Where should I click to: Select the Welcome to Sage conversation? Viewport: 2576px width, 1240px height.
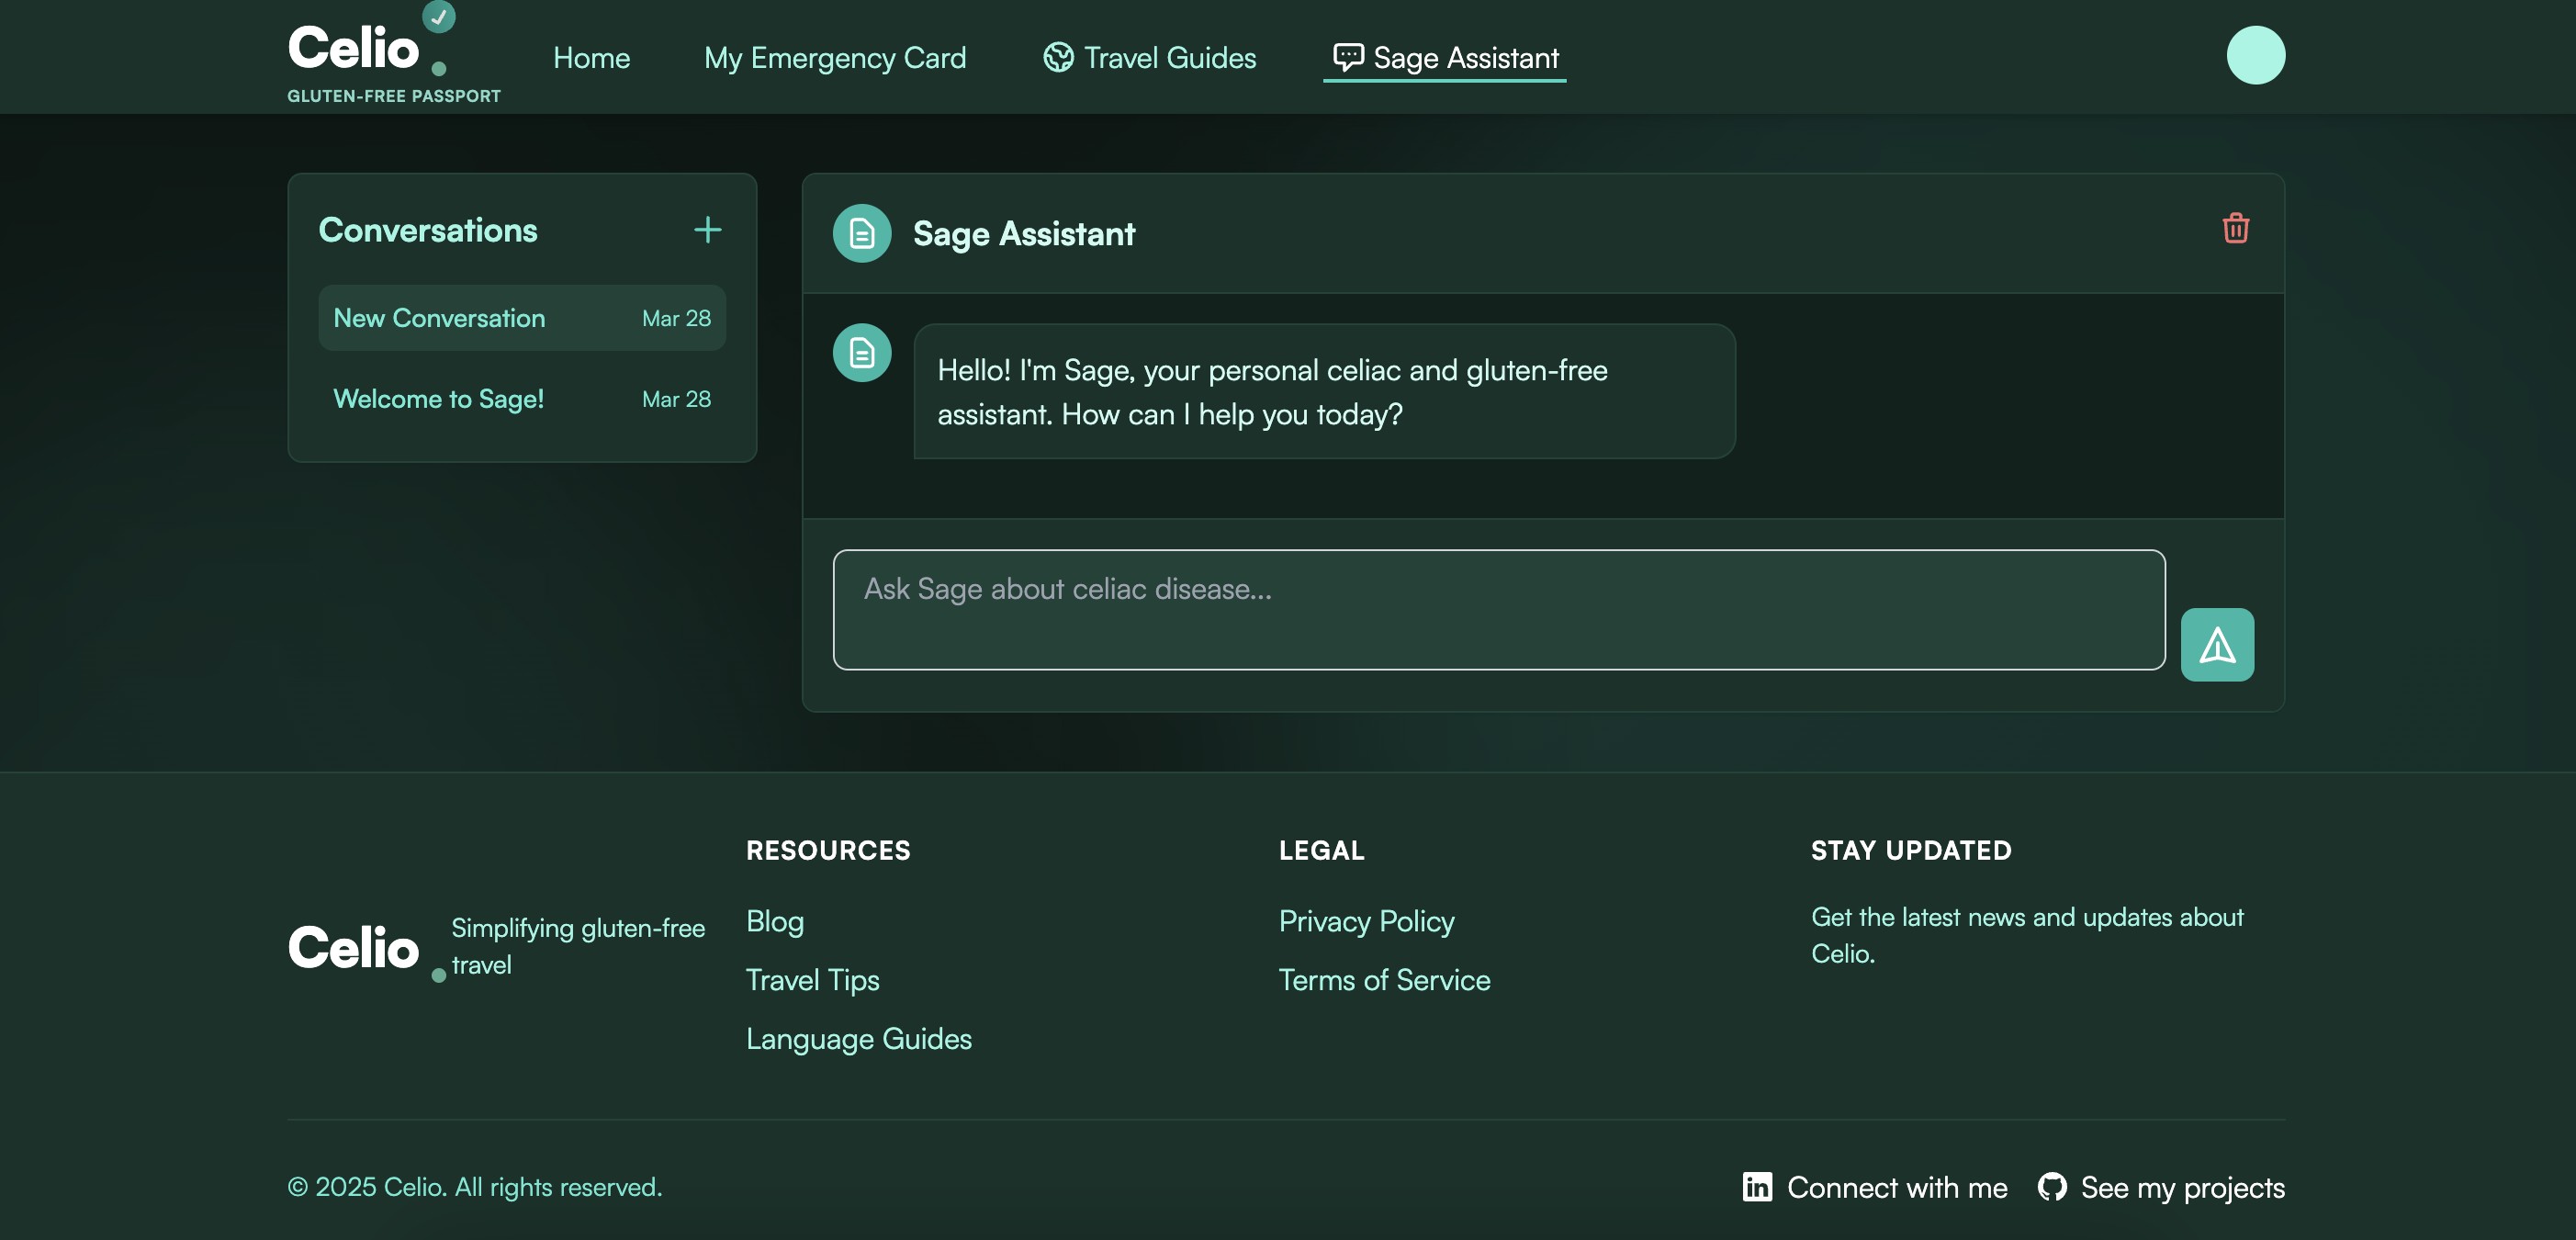[438, 398]
